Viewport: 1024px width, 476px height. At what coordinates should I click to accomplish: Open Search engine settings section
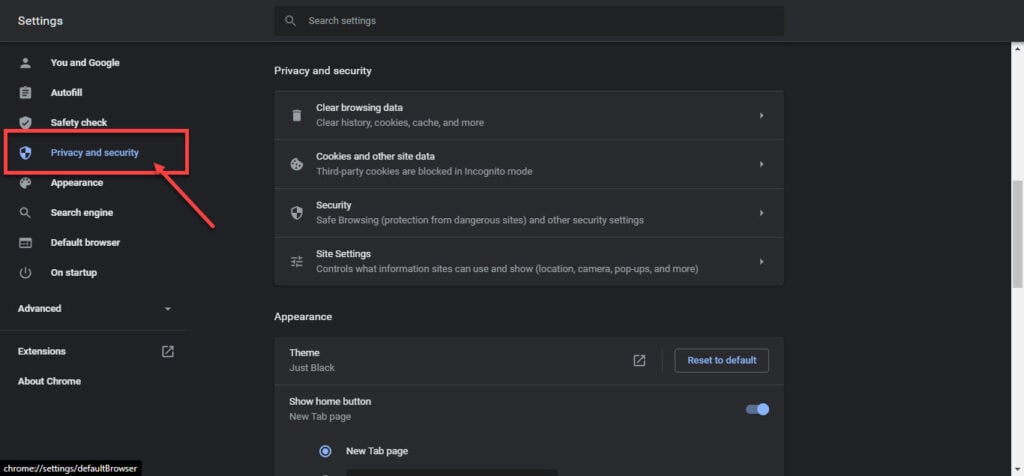82,213
